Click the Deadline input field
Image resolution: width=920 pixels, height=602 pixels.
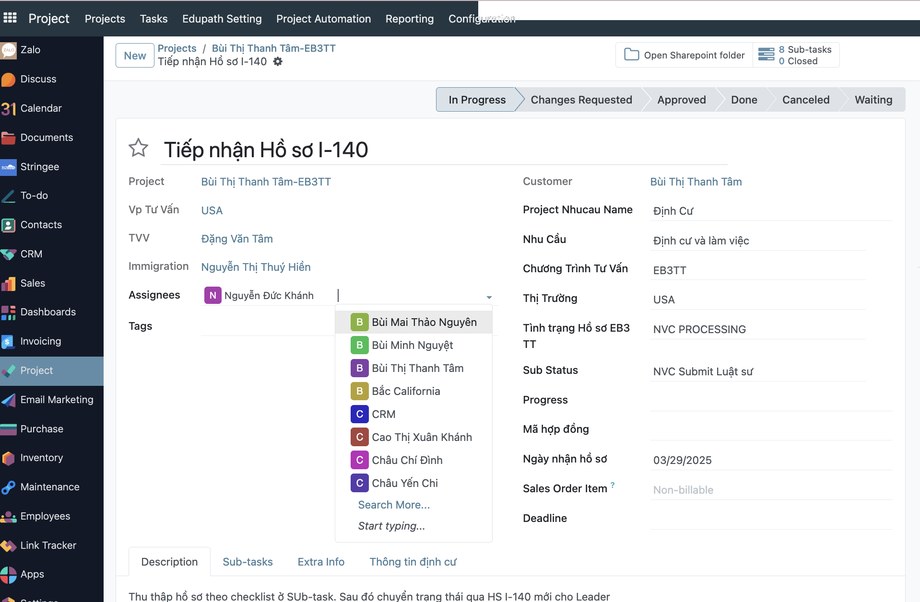[x=771, y=519]
